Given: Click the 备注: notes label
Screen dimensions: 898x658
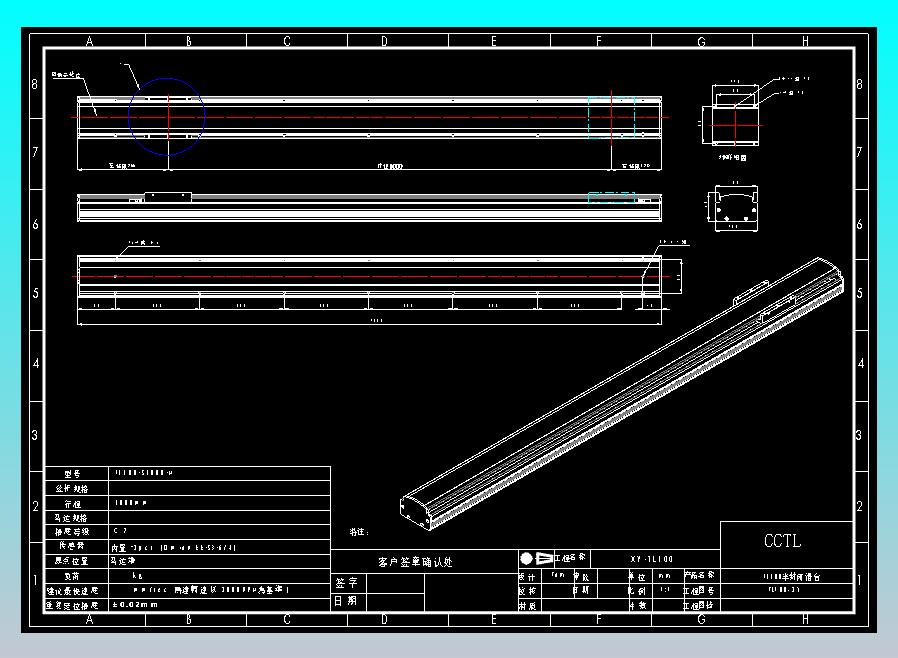Looking at the screenshot, I should pos(359,532).
